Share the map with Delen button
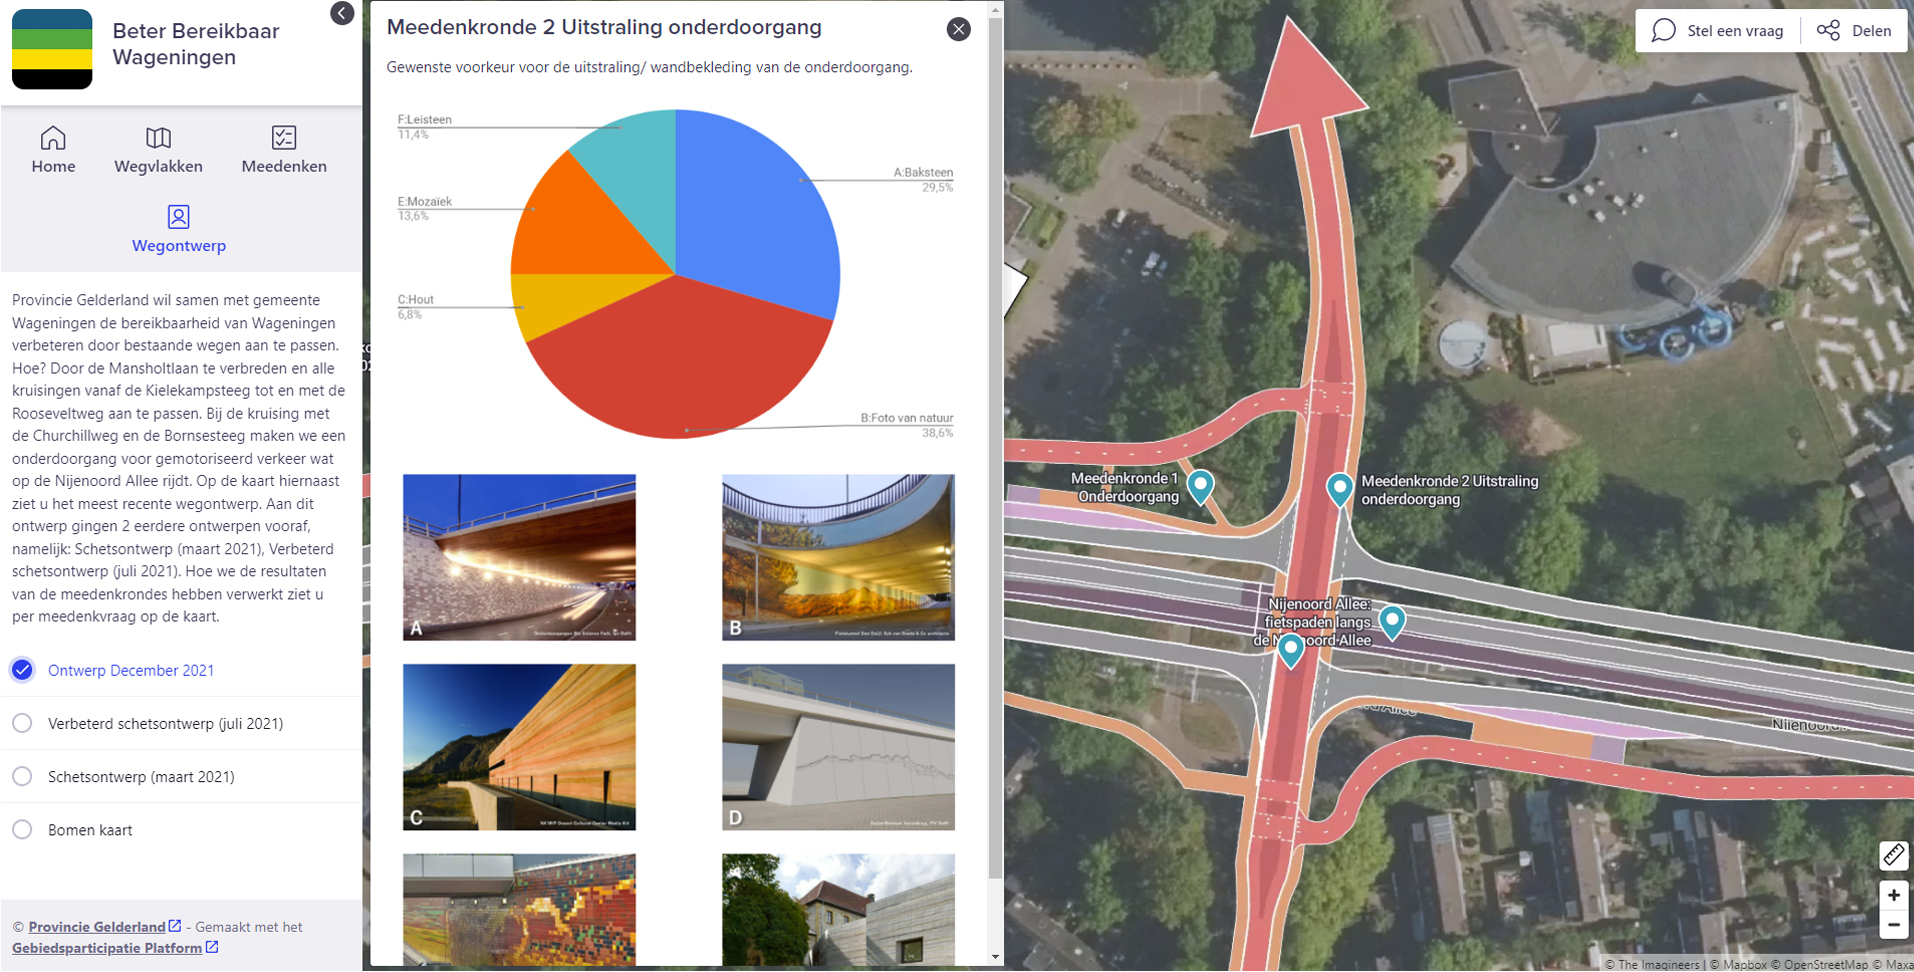 tap(1856, 31)
